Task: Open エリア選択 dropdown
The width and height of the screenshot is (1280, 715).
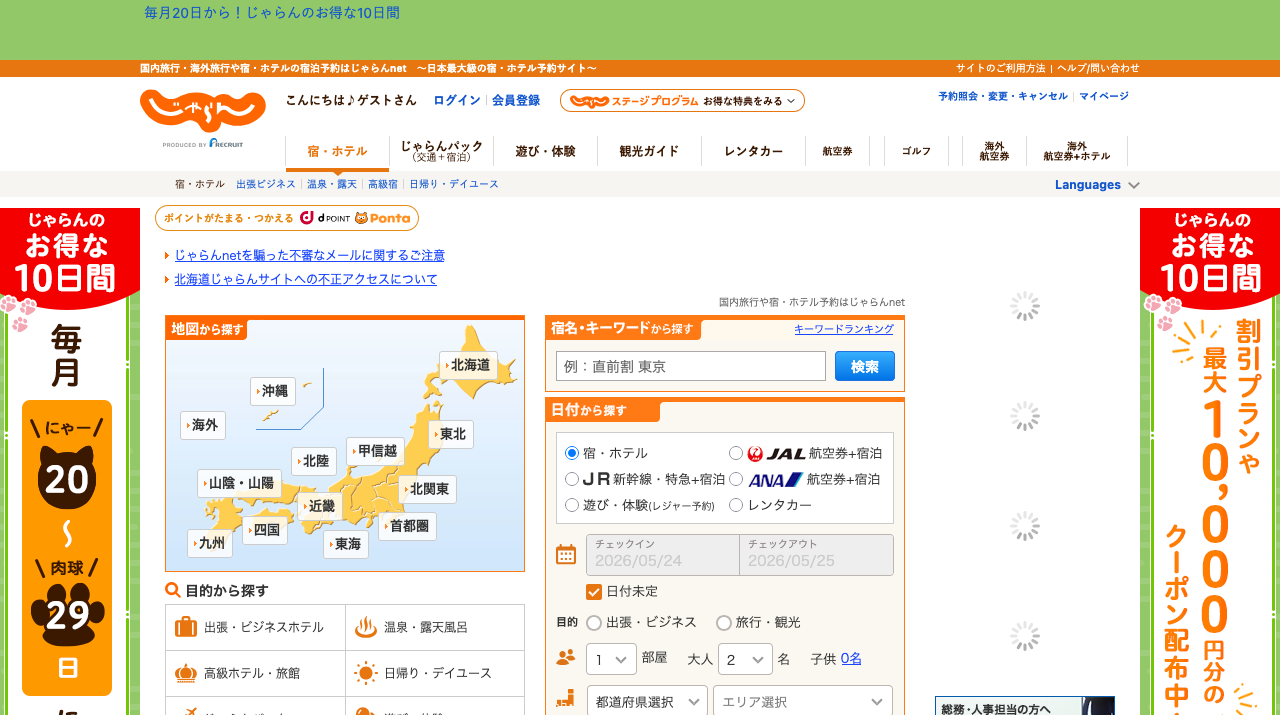Action: (803, 701)
